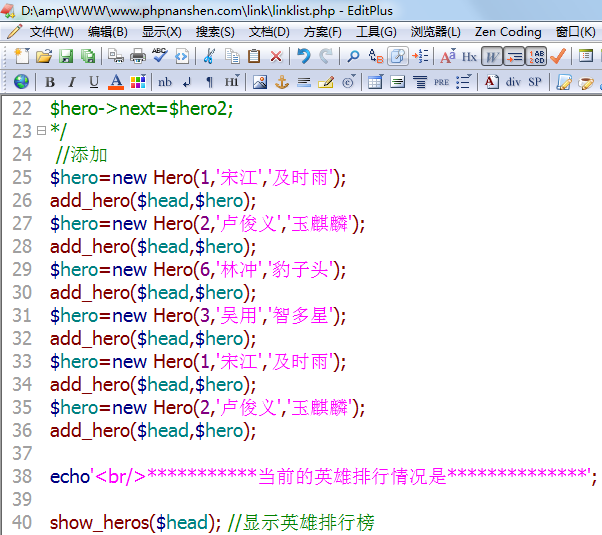
Task: Click the Underline button in HTML toolbar
Action: tap(93, 82)
